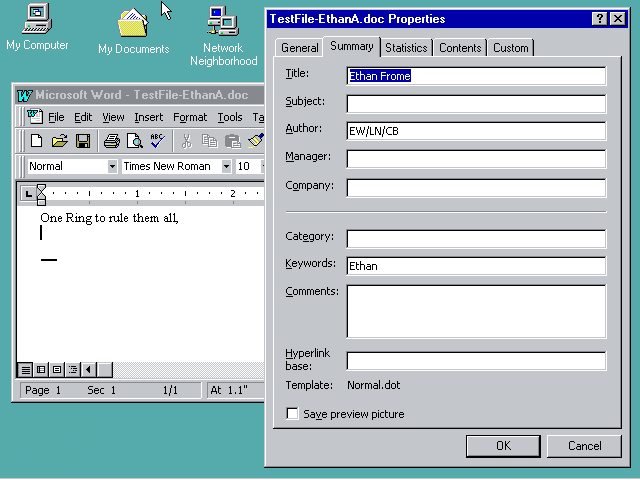
Task: Open the Insert menu in Word
Action: tap(149, 117)
